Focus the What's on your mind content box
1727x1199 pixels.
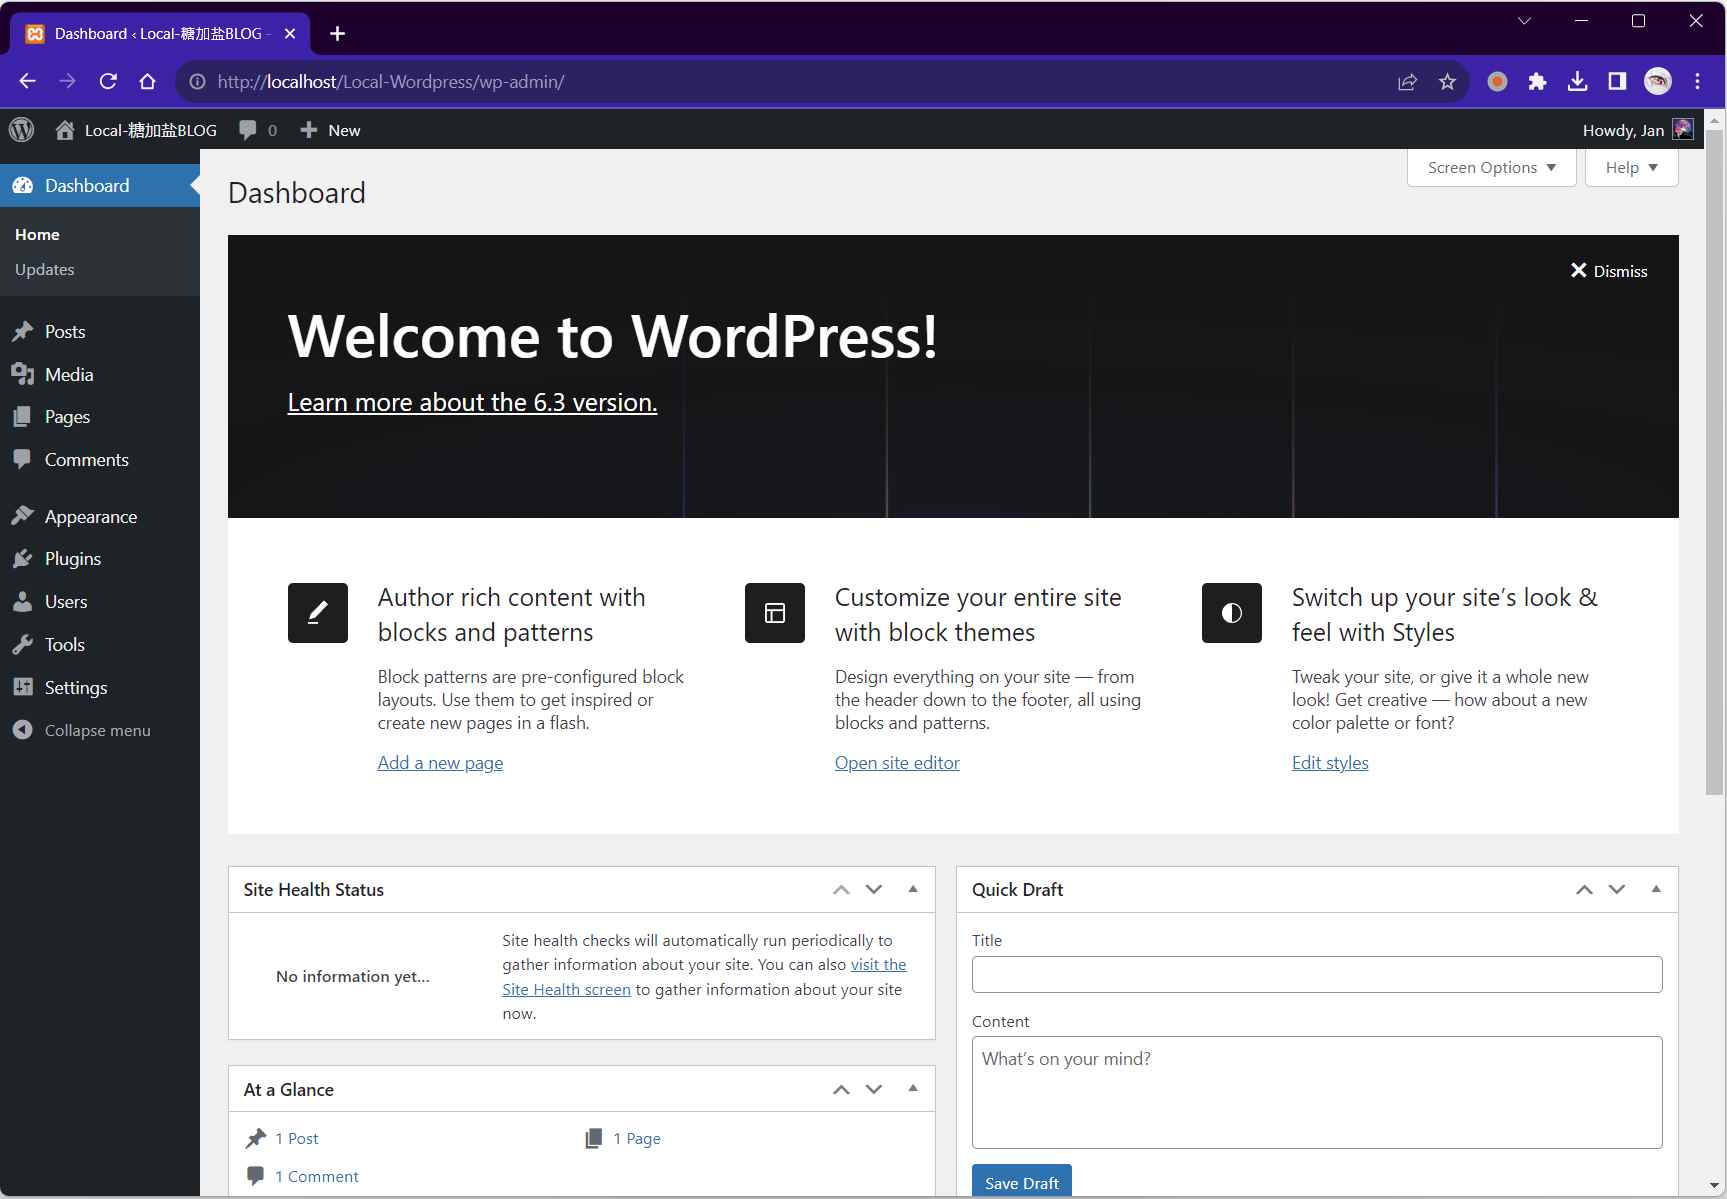(x=1317, y=1092)
